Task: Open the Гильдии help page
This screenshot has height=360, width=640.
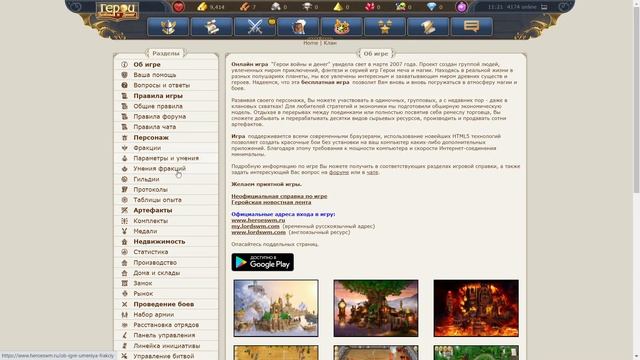Action: (x=146, y=179)
